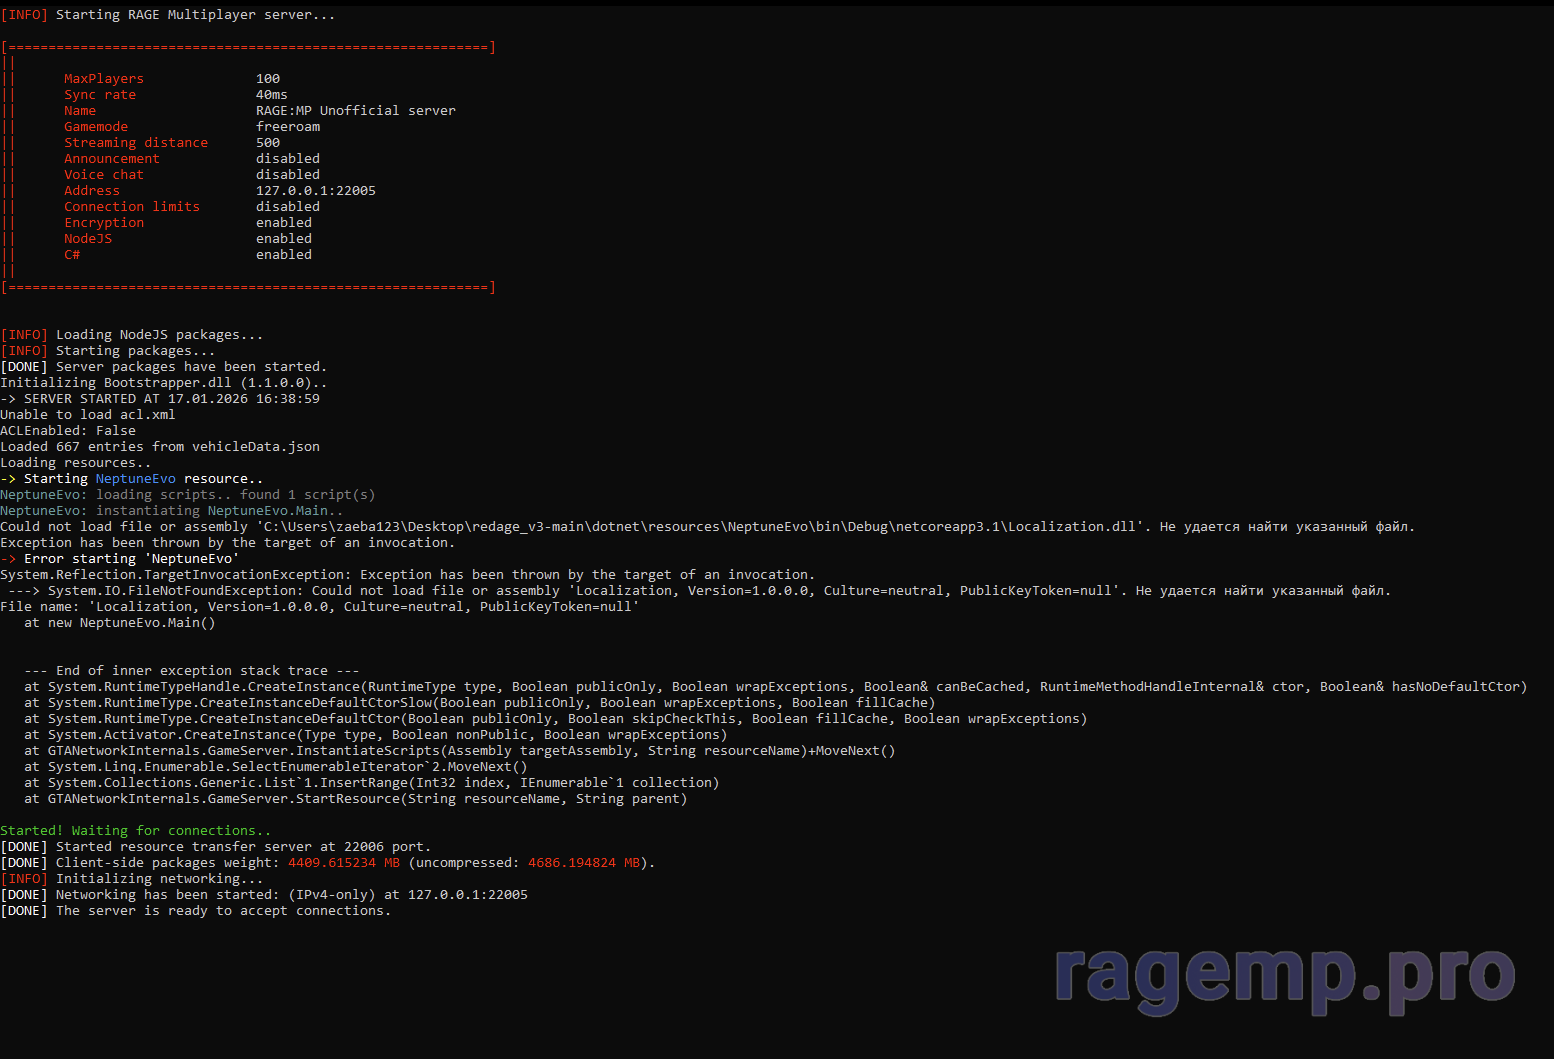Click the Encryption setting label
Image resolution: width=1554 pixels, height=1059 pixels.
tap(104, 223)
